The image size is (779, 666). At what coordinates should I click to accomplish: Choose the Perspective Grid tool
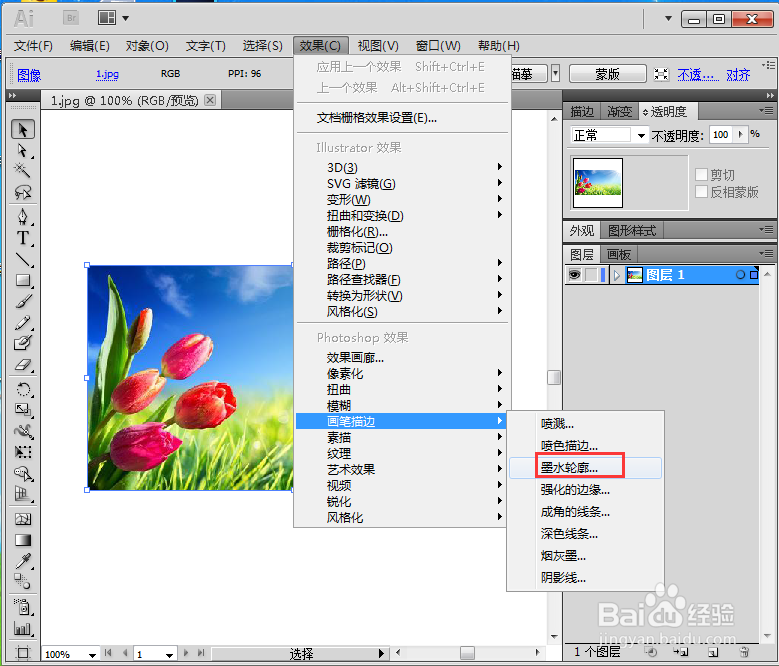click(23, 494)
